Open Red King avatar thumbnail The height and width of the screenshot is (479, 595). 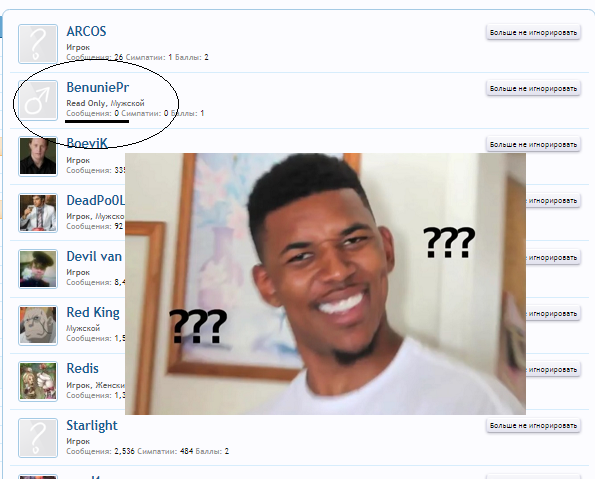[x=38, y=325]
